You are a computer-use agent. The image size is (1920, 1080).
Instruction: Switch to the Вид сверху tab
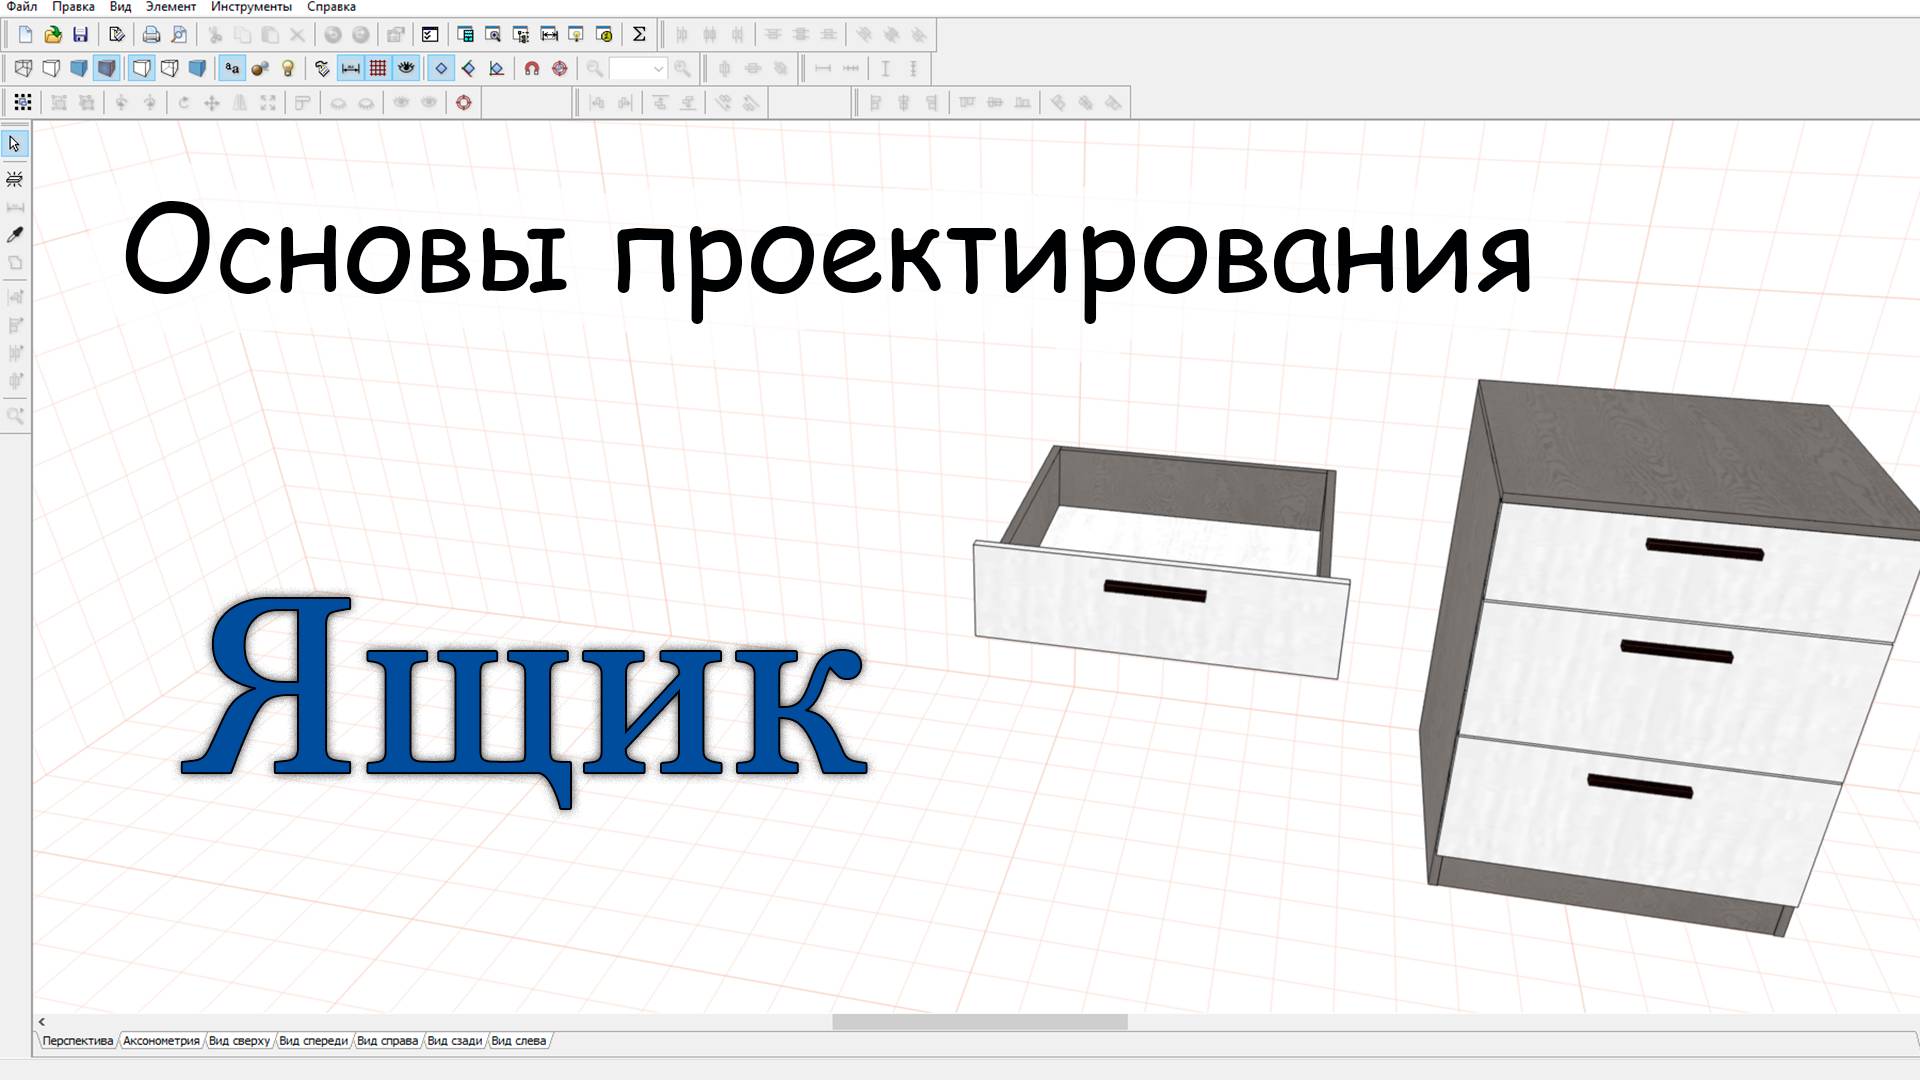(238, 1040)
